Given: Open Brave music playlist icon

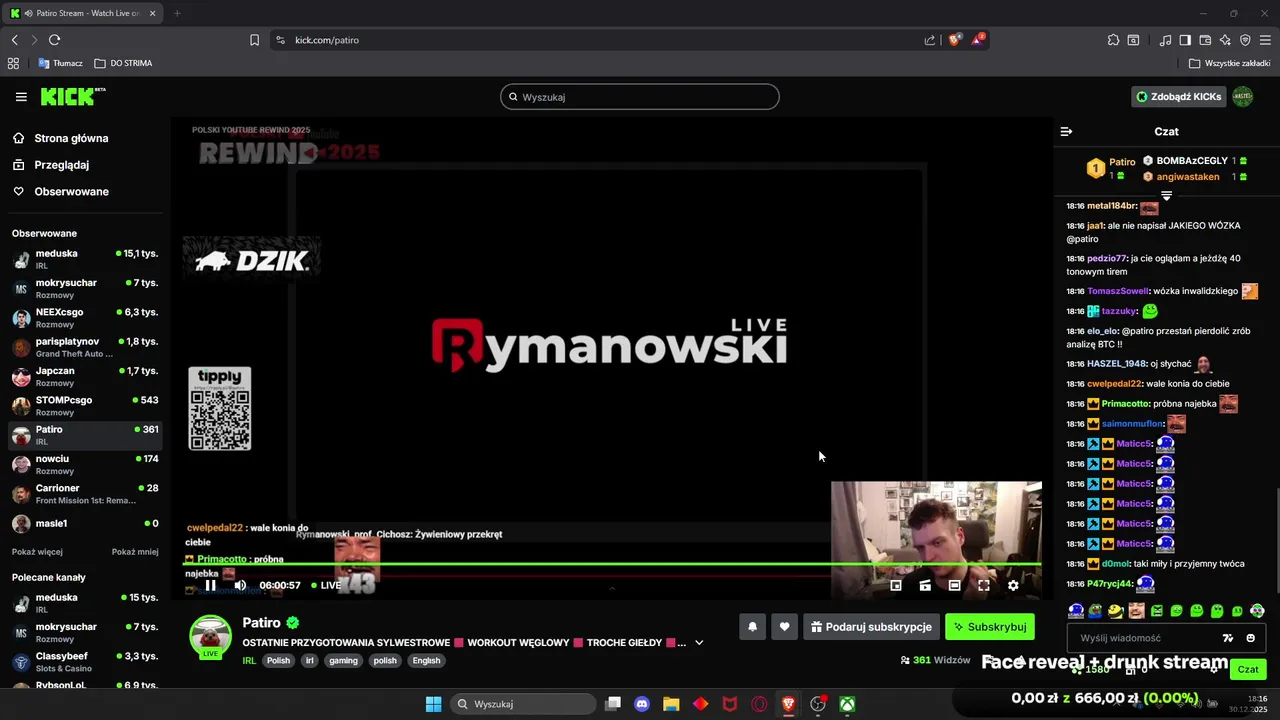Looking at the screenshot, I should (1165, 40).
